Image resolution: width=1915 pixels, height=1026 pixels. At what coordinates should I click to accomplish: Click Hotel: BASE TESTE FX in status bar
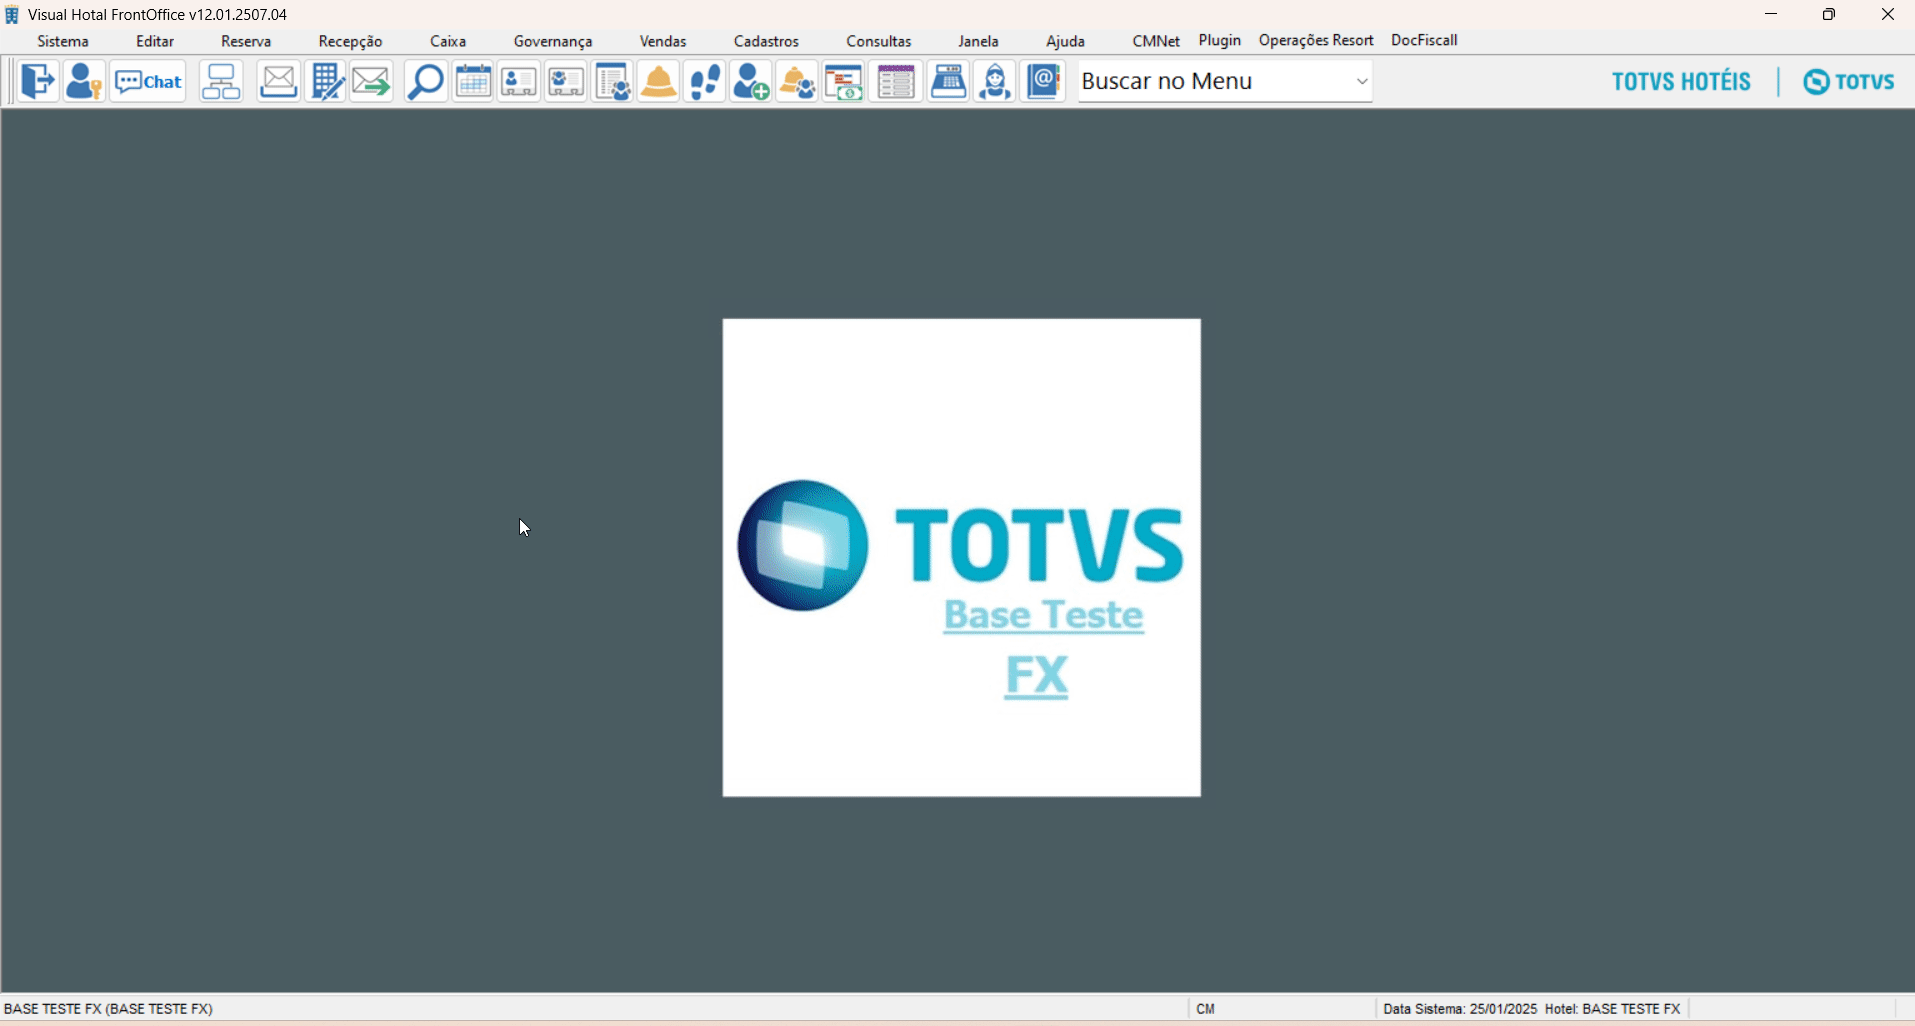[x=1613, y=1009]
